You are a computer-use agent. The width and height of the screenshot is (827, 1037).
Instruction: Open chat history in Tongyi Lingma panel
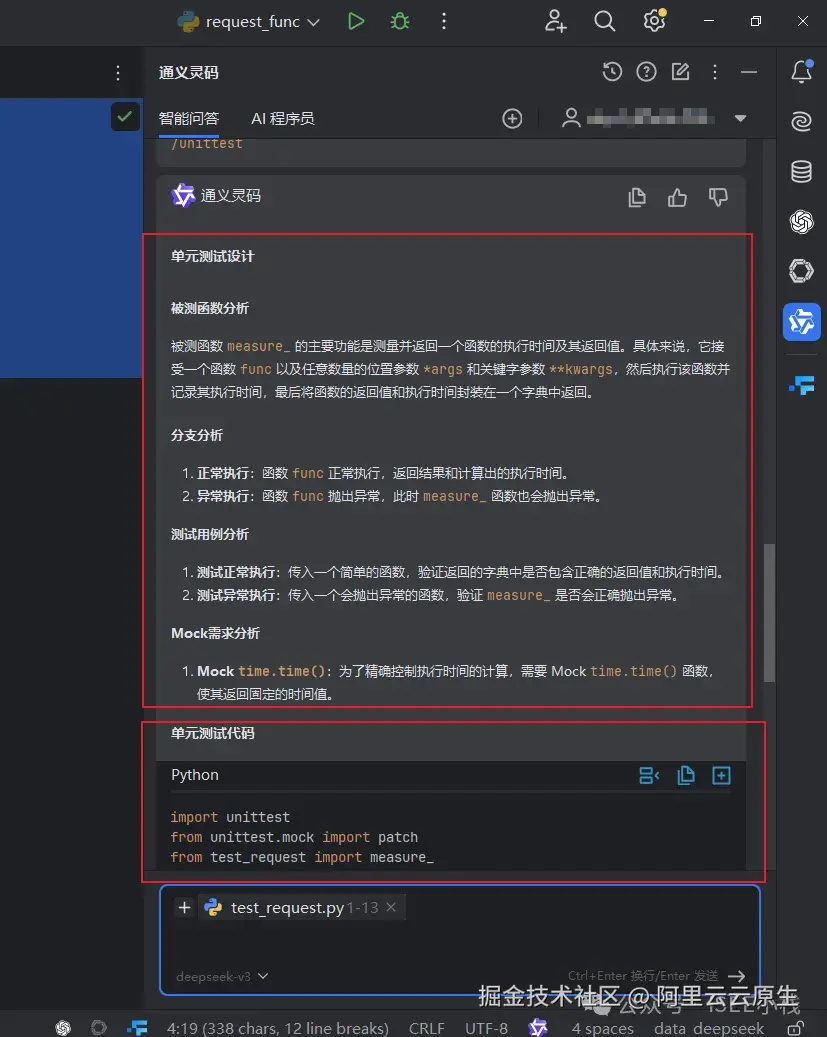pos(611,71)
